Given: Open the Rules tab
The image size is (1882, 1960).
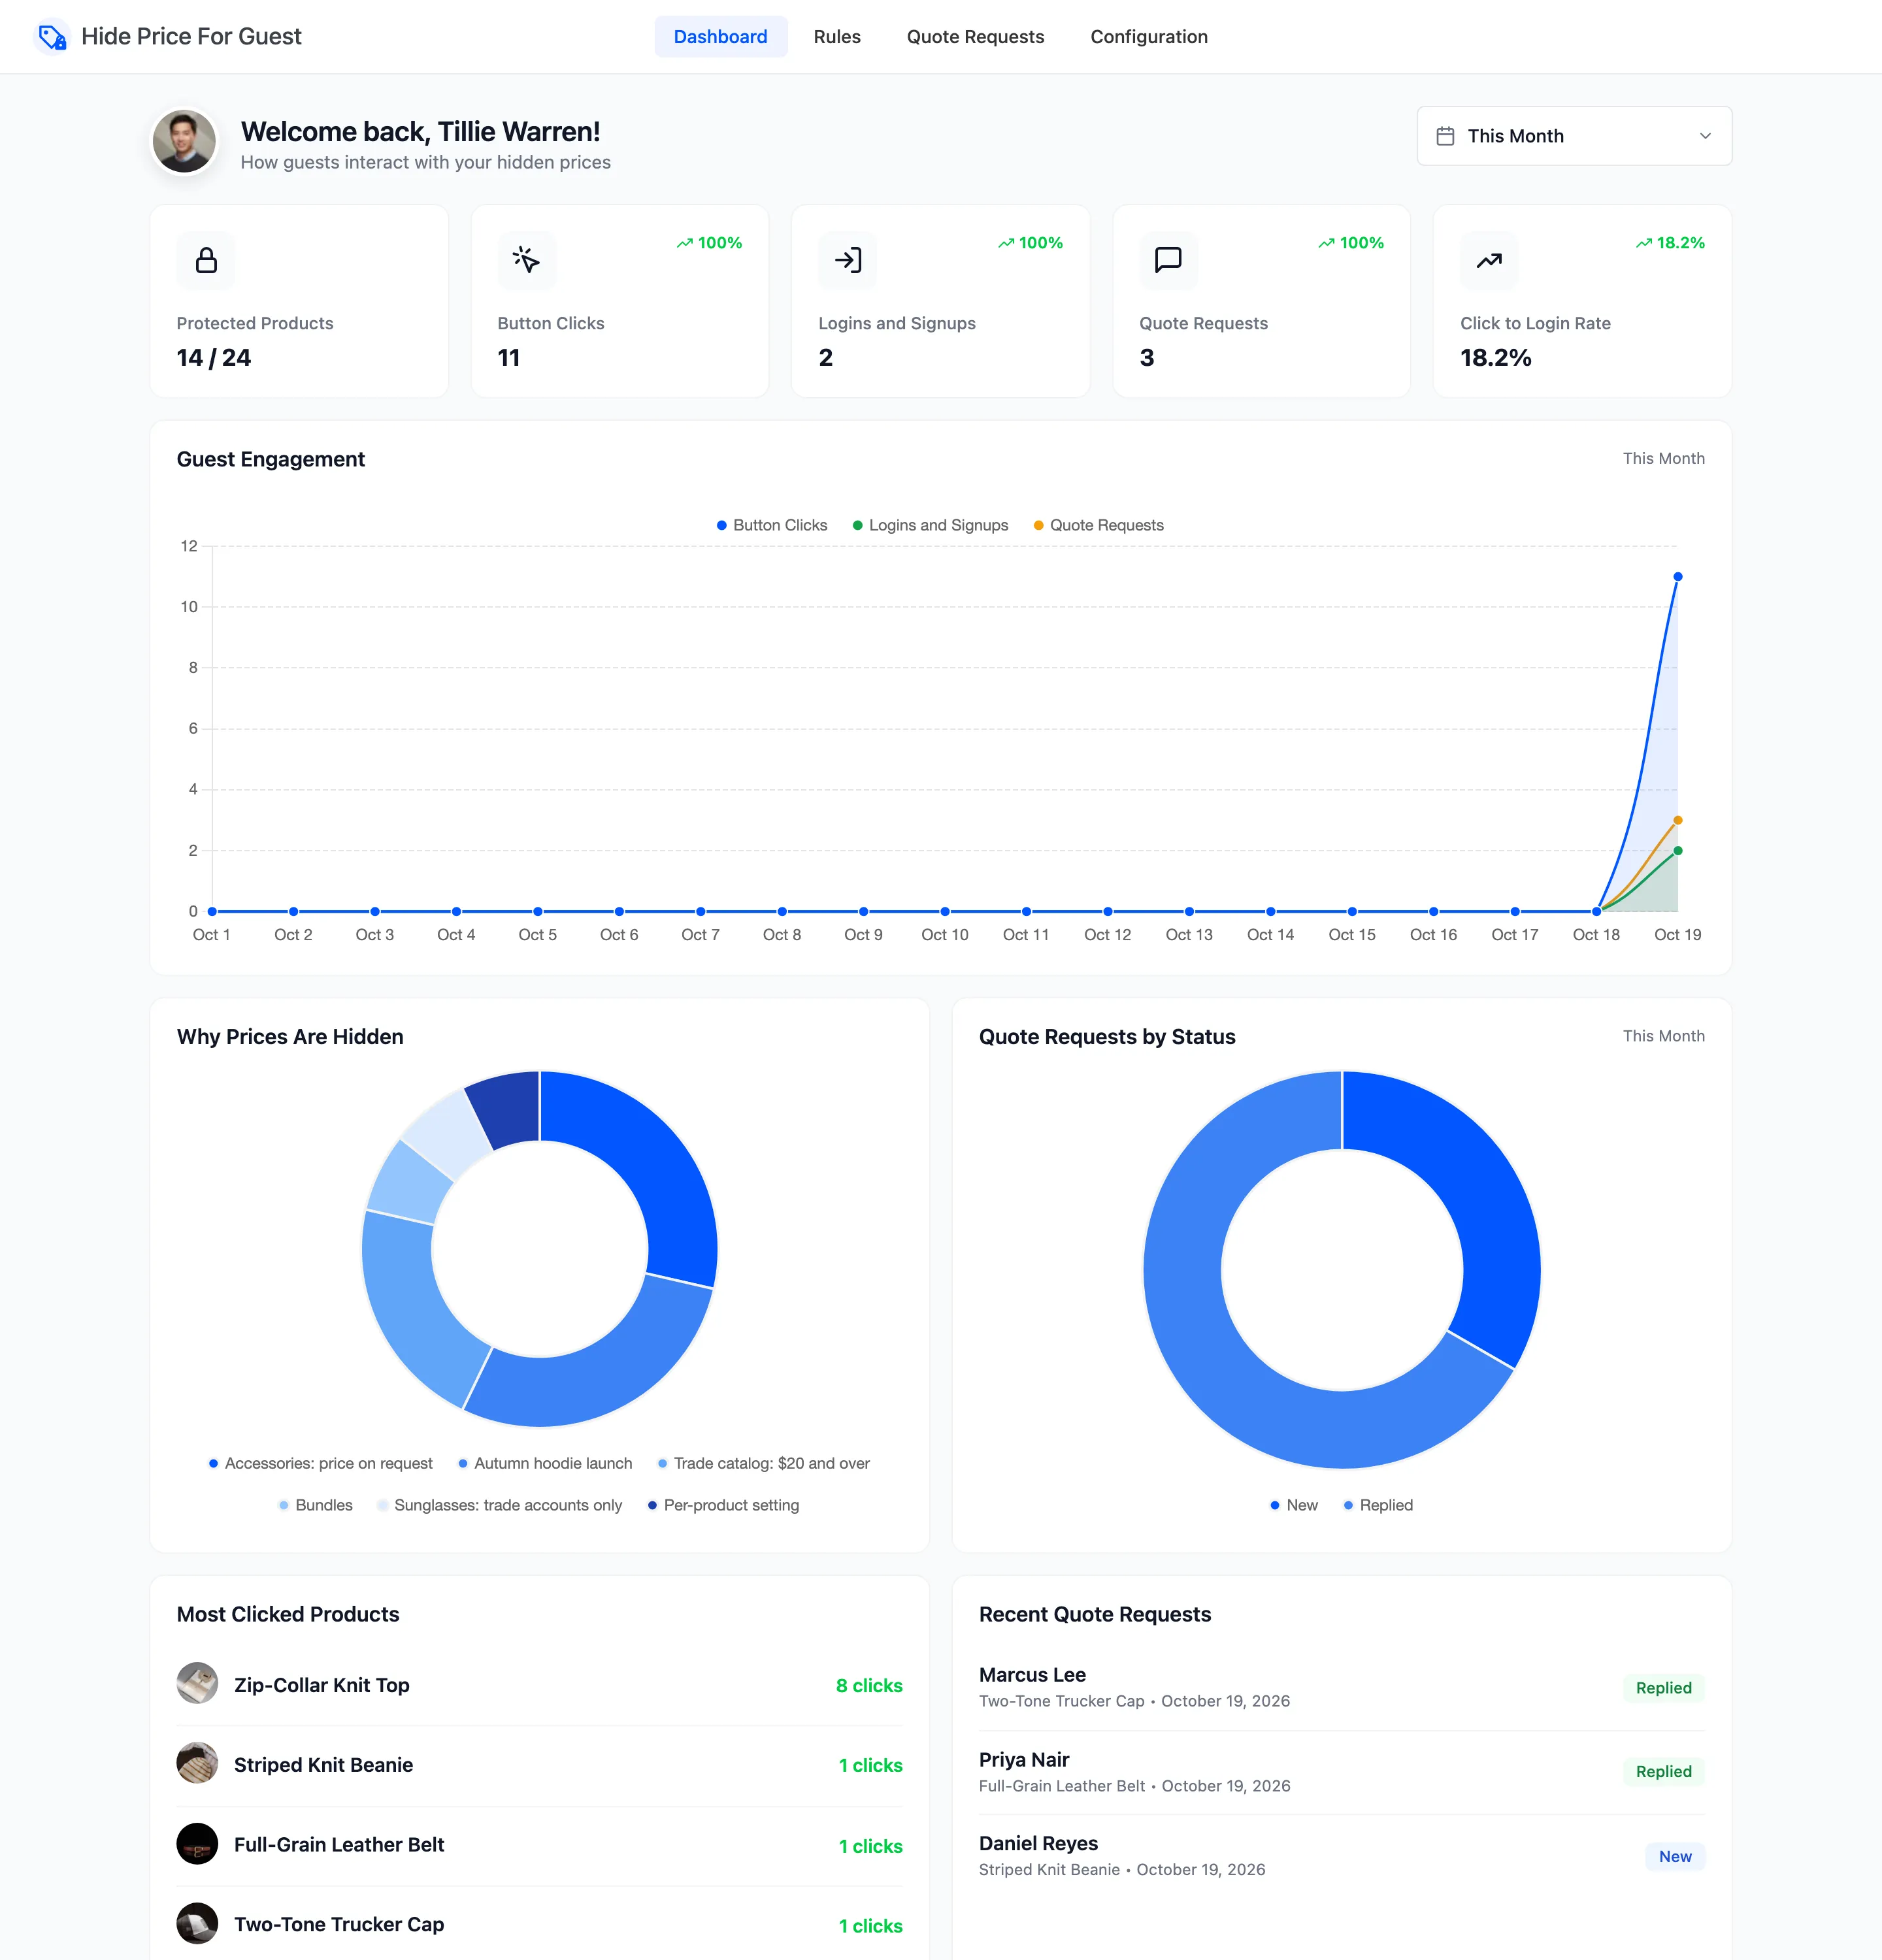Looking at the screenshot, I should click(x=837, y=37).
